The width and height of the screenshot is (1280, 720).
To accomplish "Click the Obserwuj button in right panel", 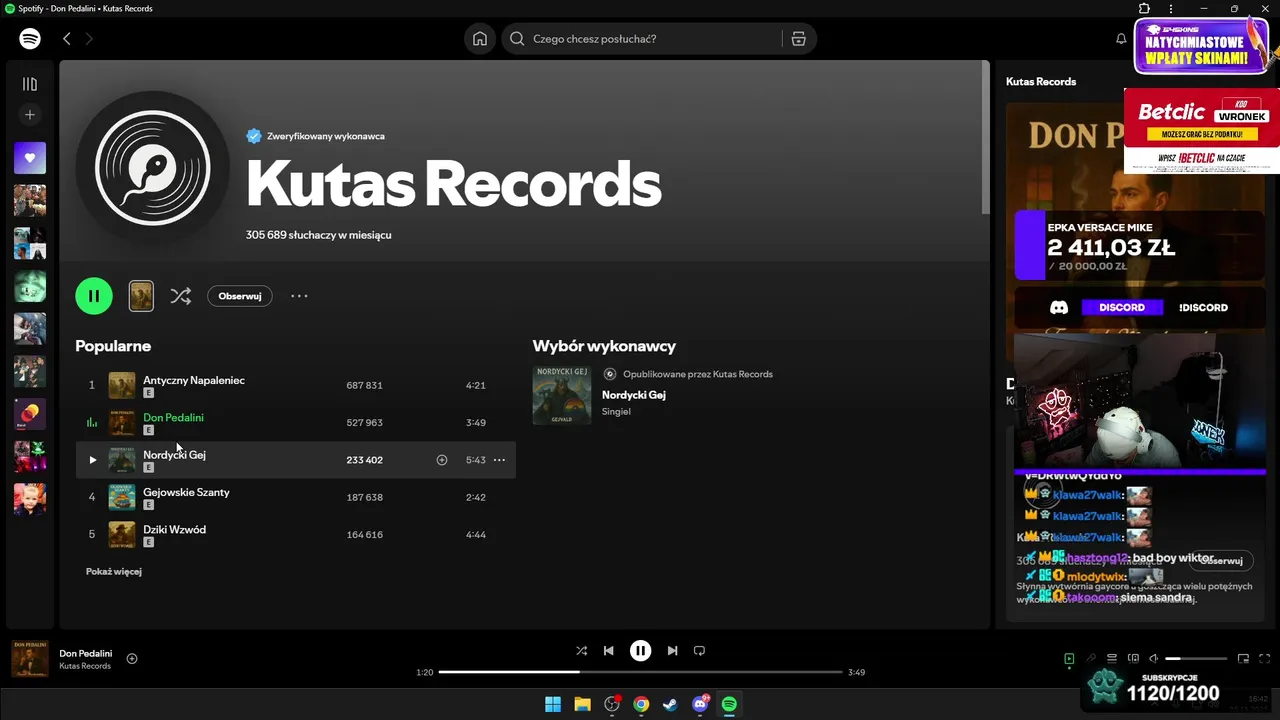I will pyautogui.click(x=1221, y=561).
